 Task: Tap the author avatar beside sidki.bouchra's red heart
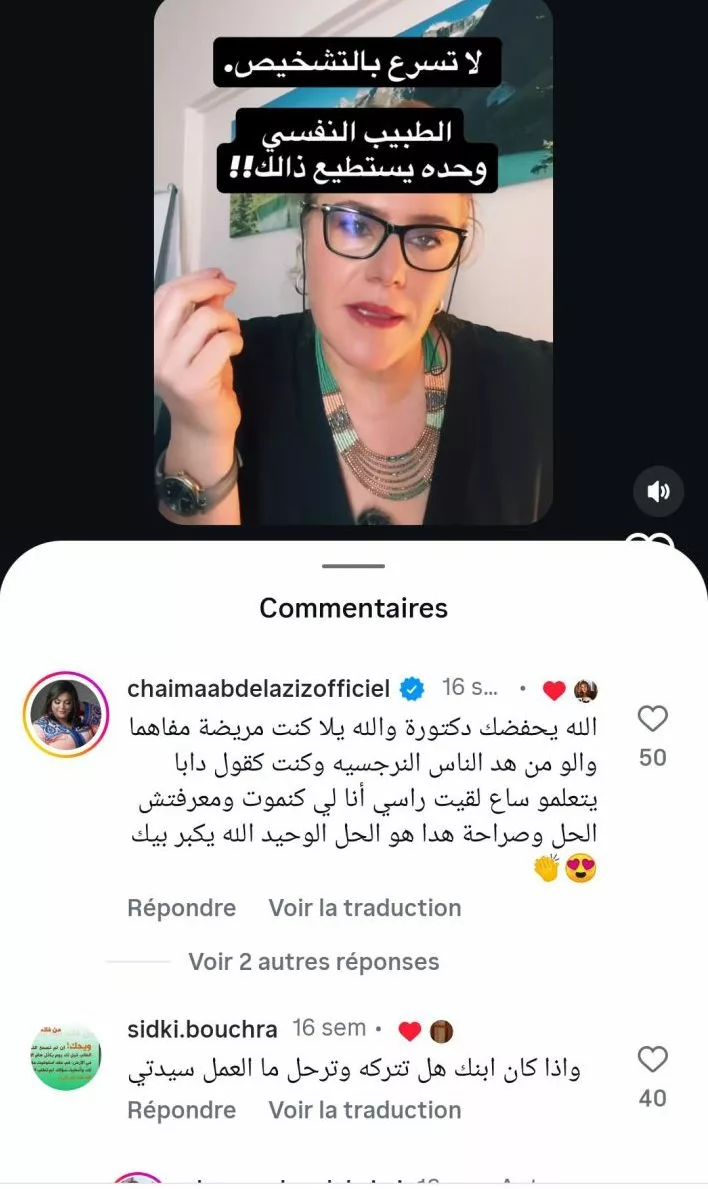(441, 1031)
